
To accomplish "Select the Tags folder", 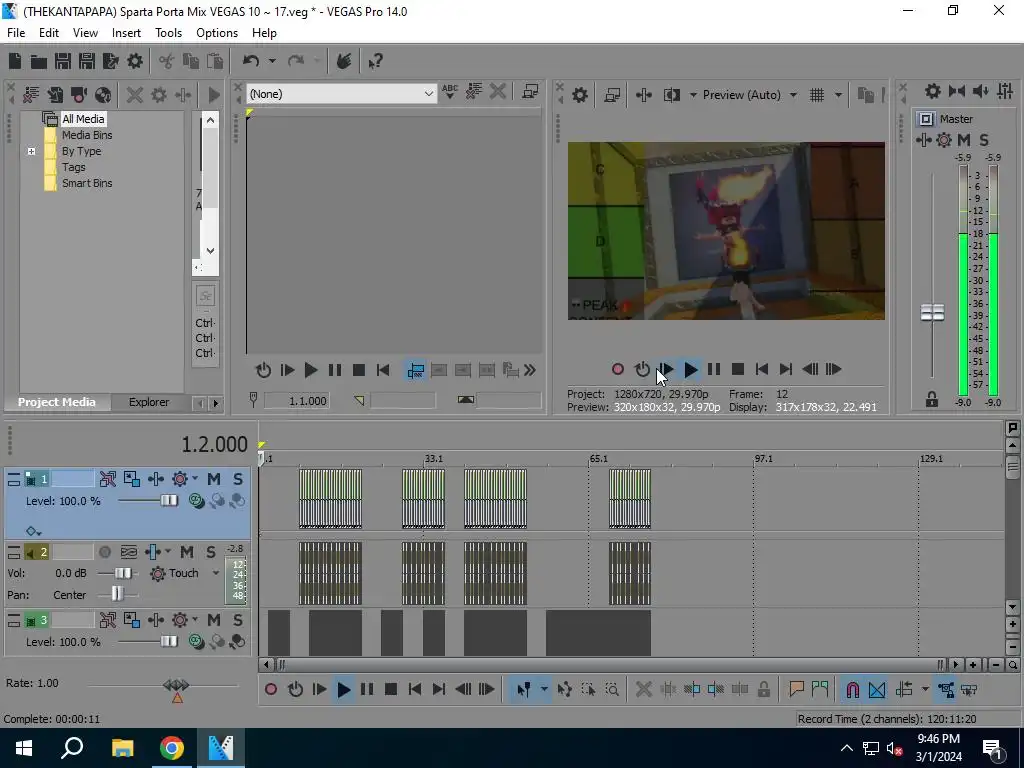I will pyautogui.click(x=74, y=167).
